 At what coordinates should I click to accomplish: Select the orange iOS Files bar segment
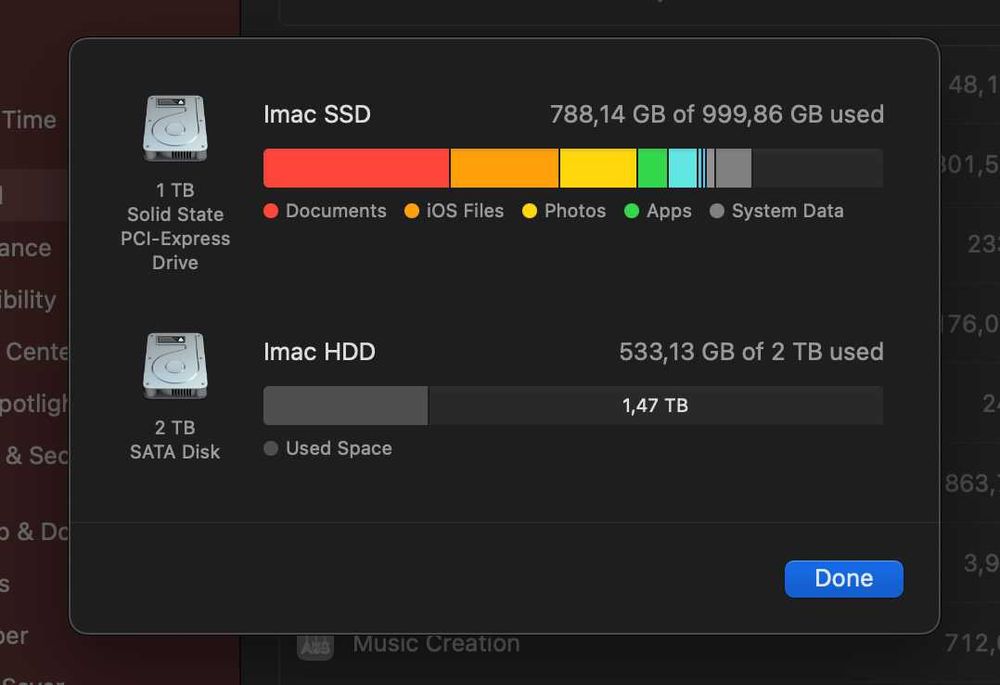[504, 168]
